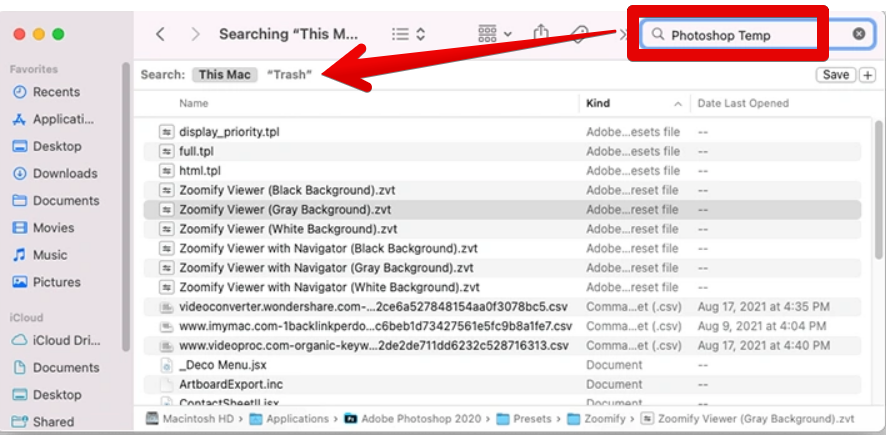Click the sidebar vertical scrollbar
This screenshot has height=435, width=886.
tap(126, 206)
